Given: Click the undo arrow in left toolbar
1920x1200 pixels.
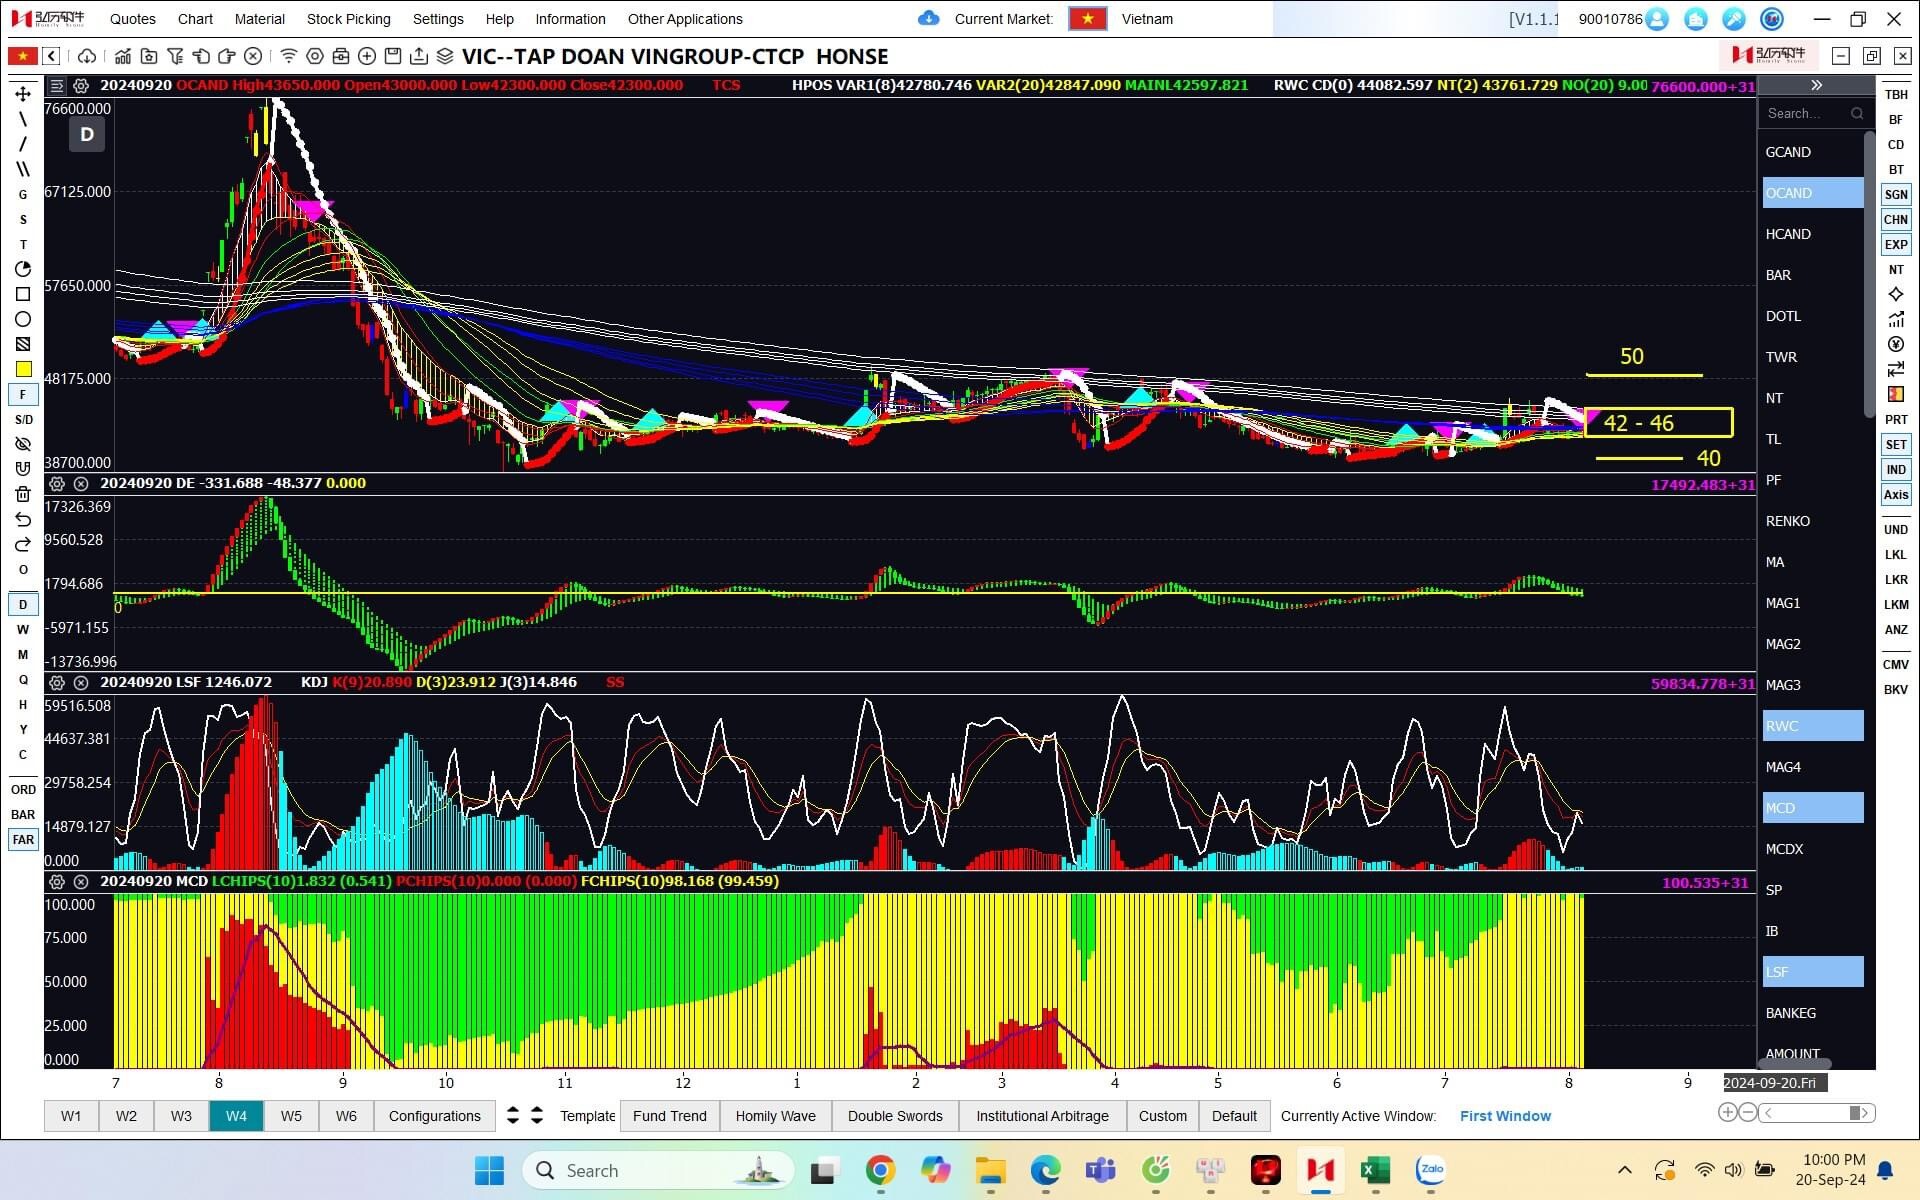Looking at the screenshot, I should (x=23, y=519).
